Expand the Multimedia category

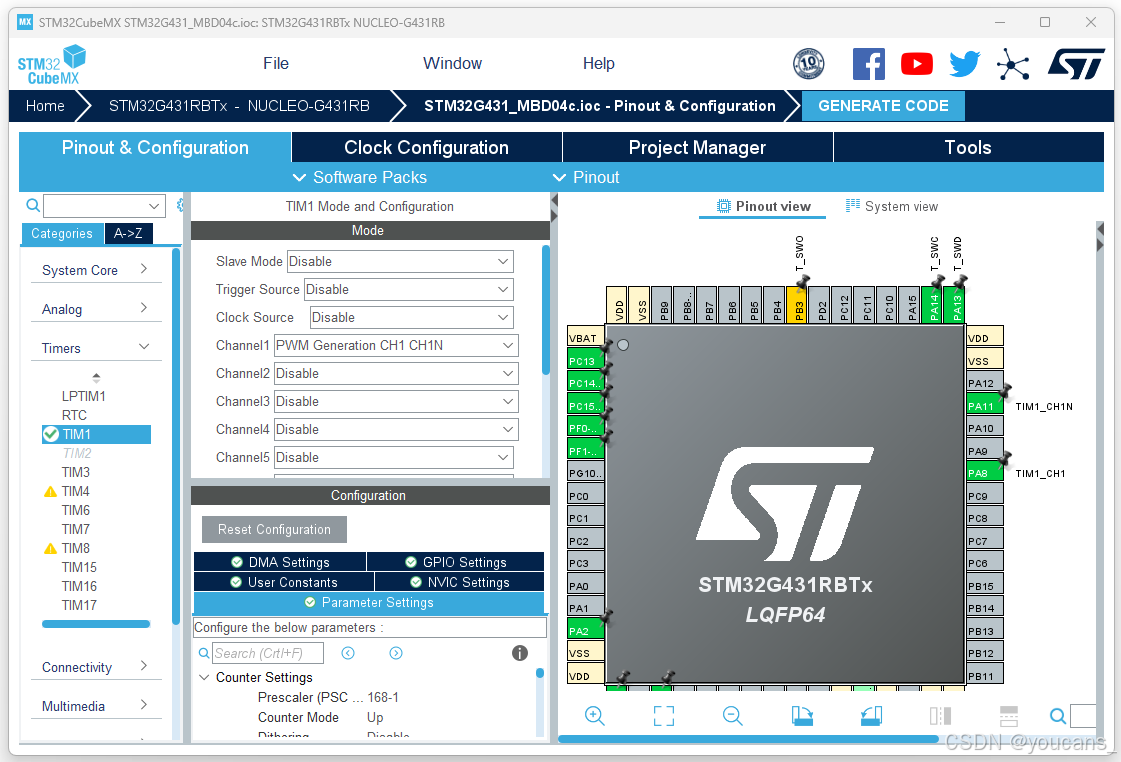coord(96,706)
